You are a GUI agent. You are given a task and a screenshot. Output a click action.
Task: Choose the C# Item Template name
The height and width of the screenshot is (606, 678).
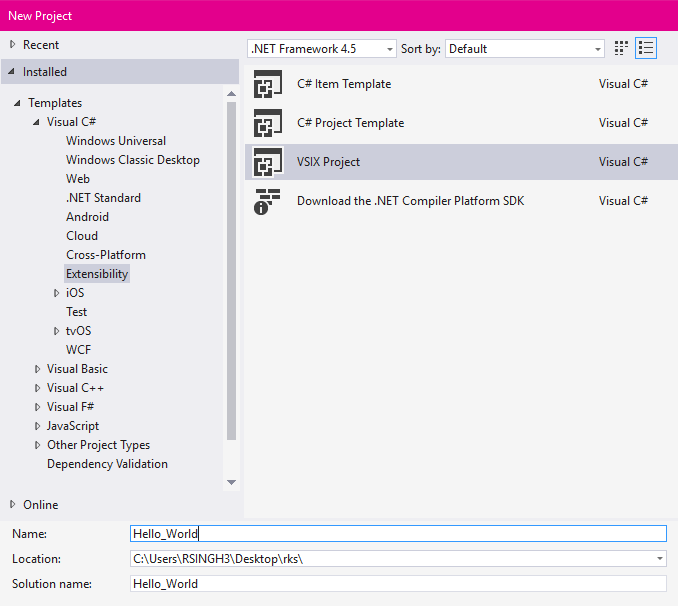(x=344, y=84)
